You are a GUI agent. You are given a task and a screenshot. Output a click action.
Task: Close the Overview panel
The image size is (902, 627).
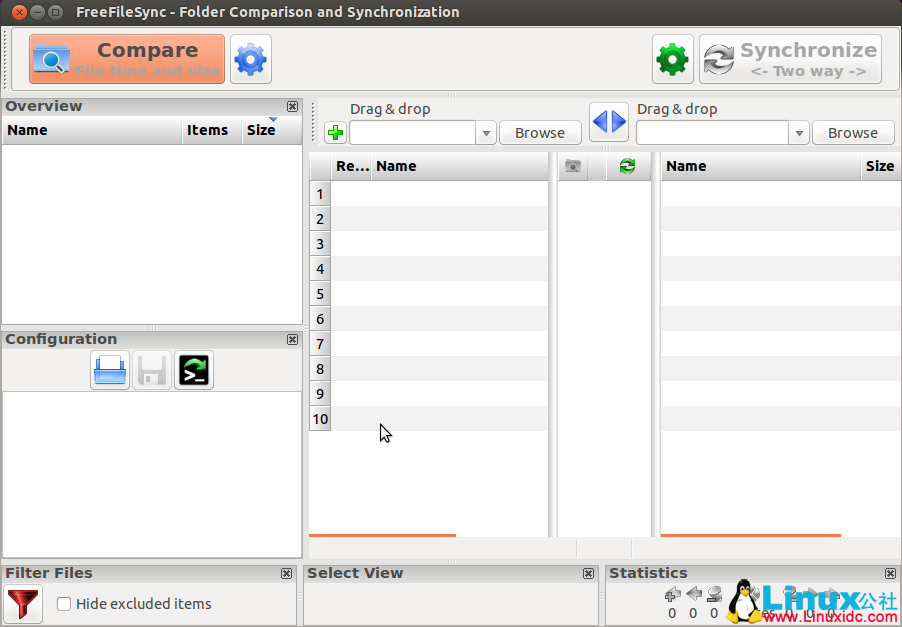coord(292,107)
